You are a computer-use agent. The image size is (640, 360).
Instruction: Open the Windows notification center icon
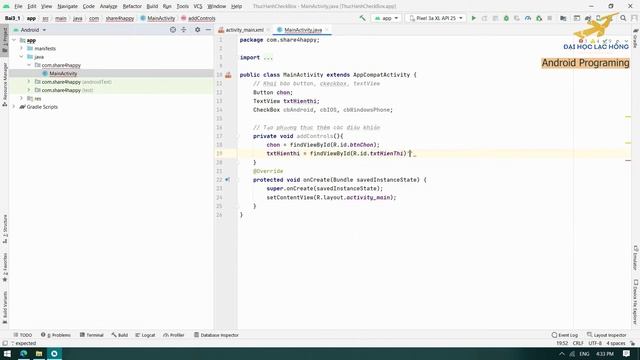tap(627, 353)
